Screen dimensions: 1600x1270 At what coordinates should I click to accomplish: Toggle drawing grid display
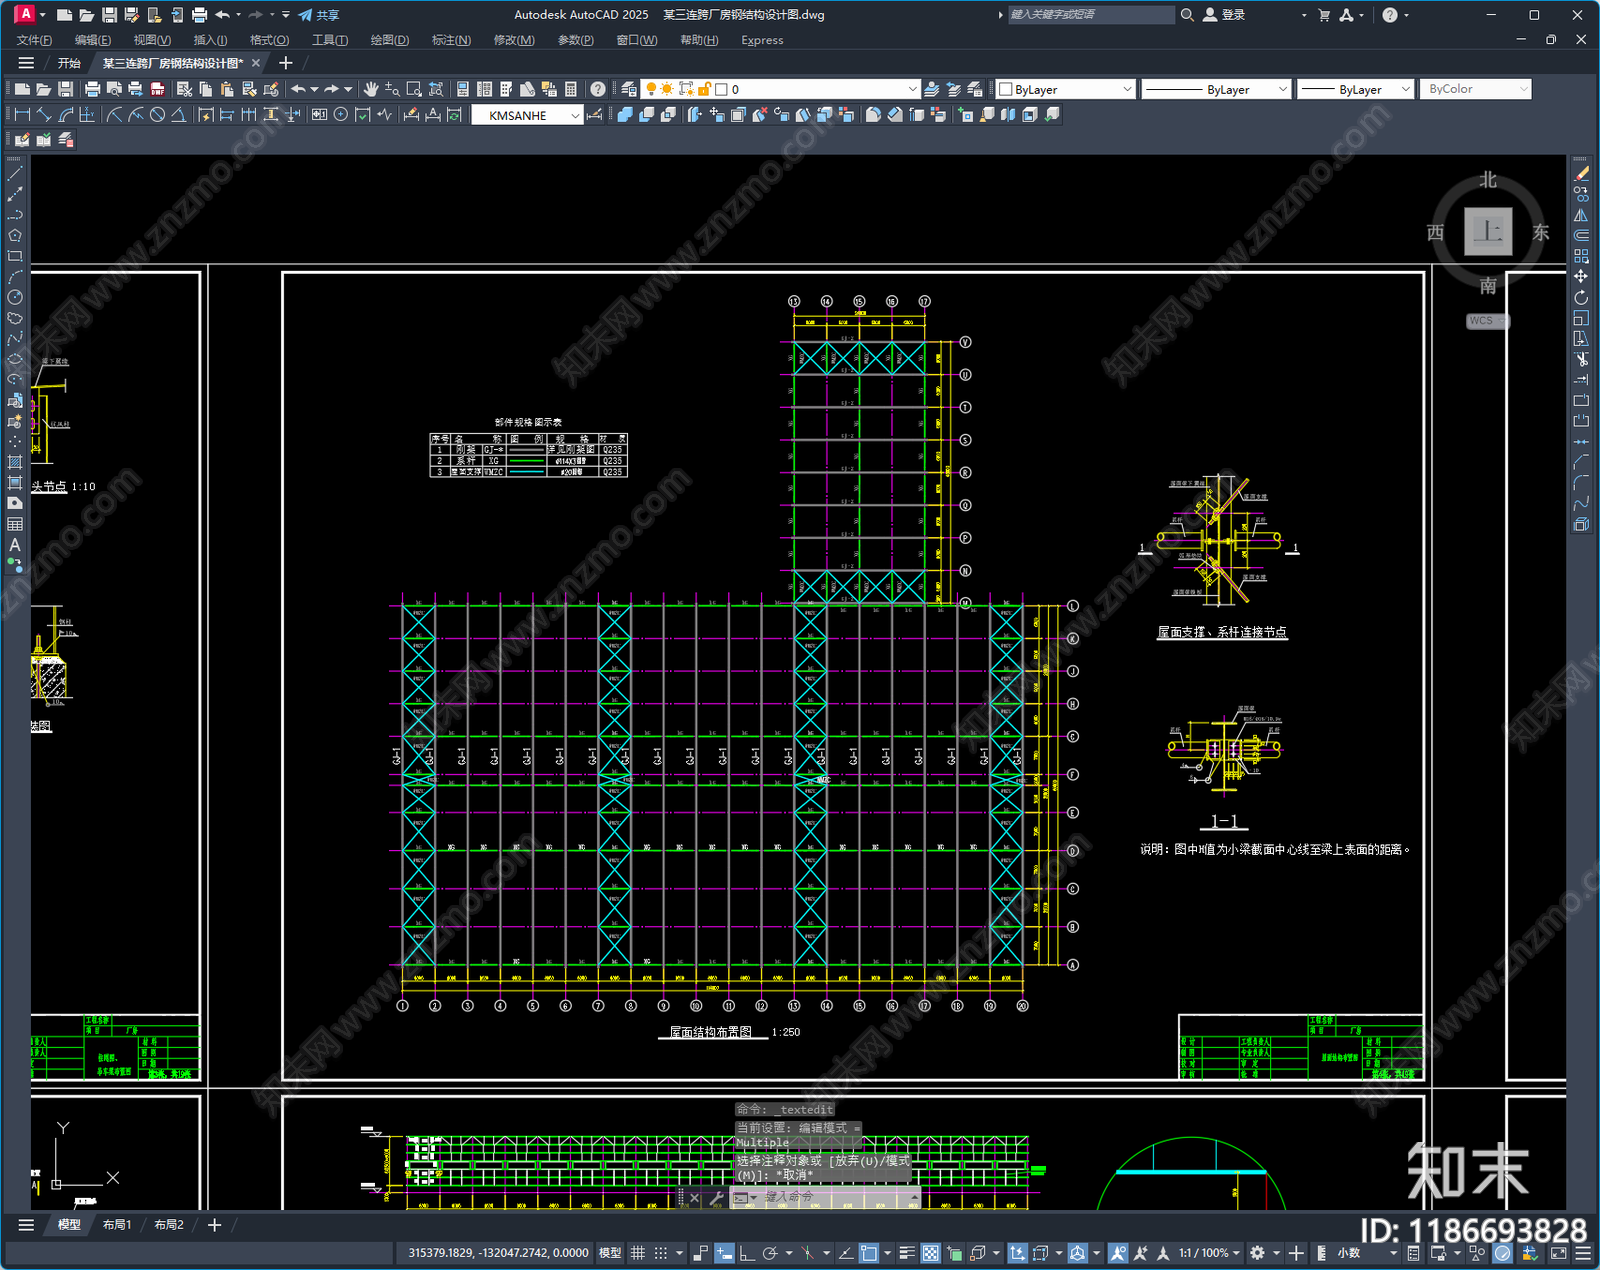point(637,1253)
